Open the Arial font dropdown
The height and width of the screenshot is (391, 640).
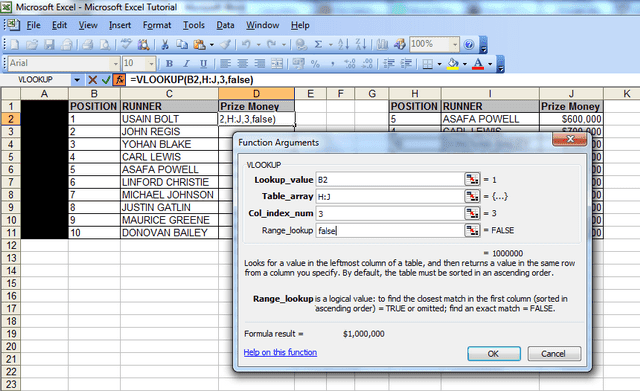pos(115,64)
